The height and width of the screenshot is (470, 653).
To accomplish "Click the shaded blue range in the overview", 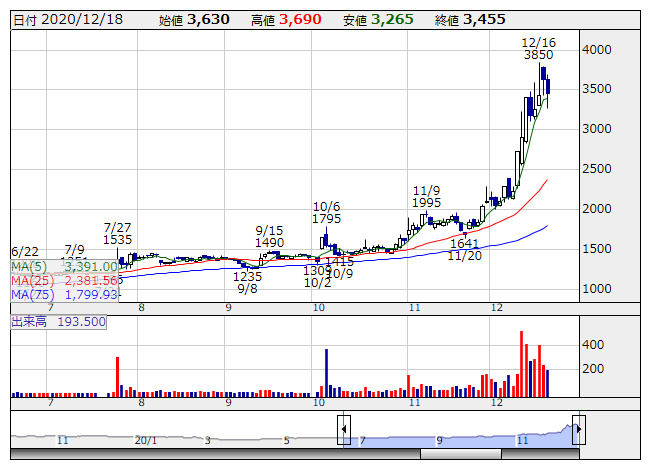I will point(460,438).
